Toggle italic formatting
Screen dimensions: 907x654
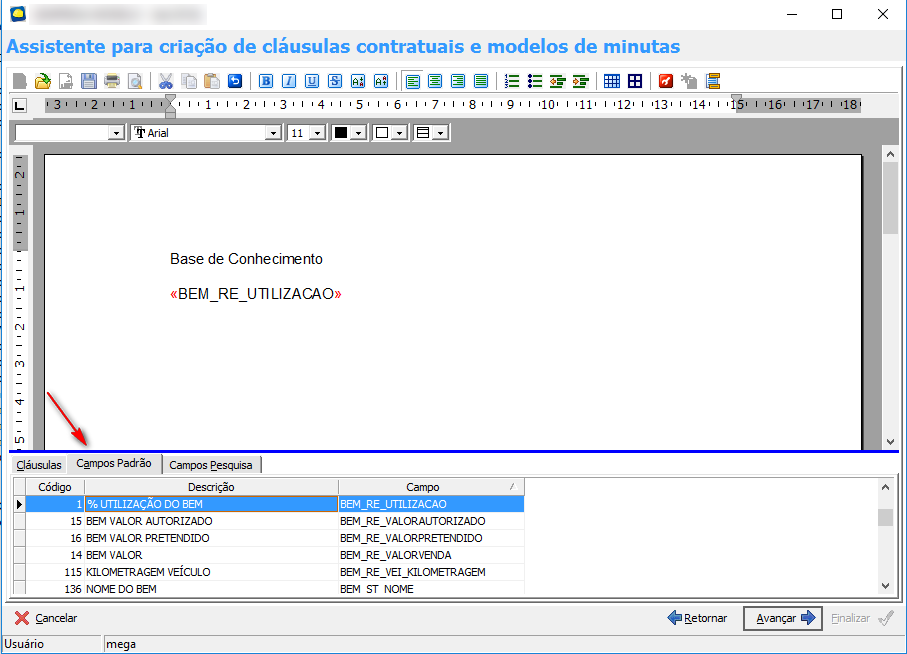point(289,81)
